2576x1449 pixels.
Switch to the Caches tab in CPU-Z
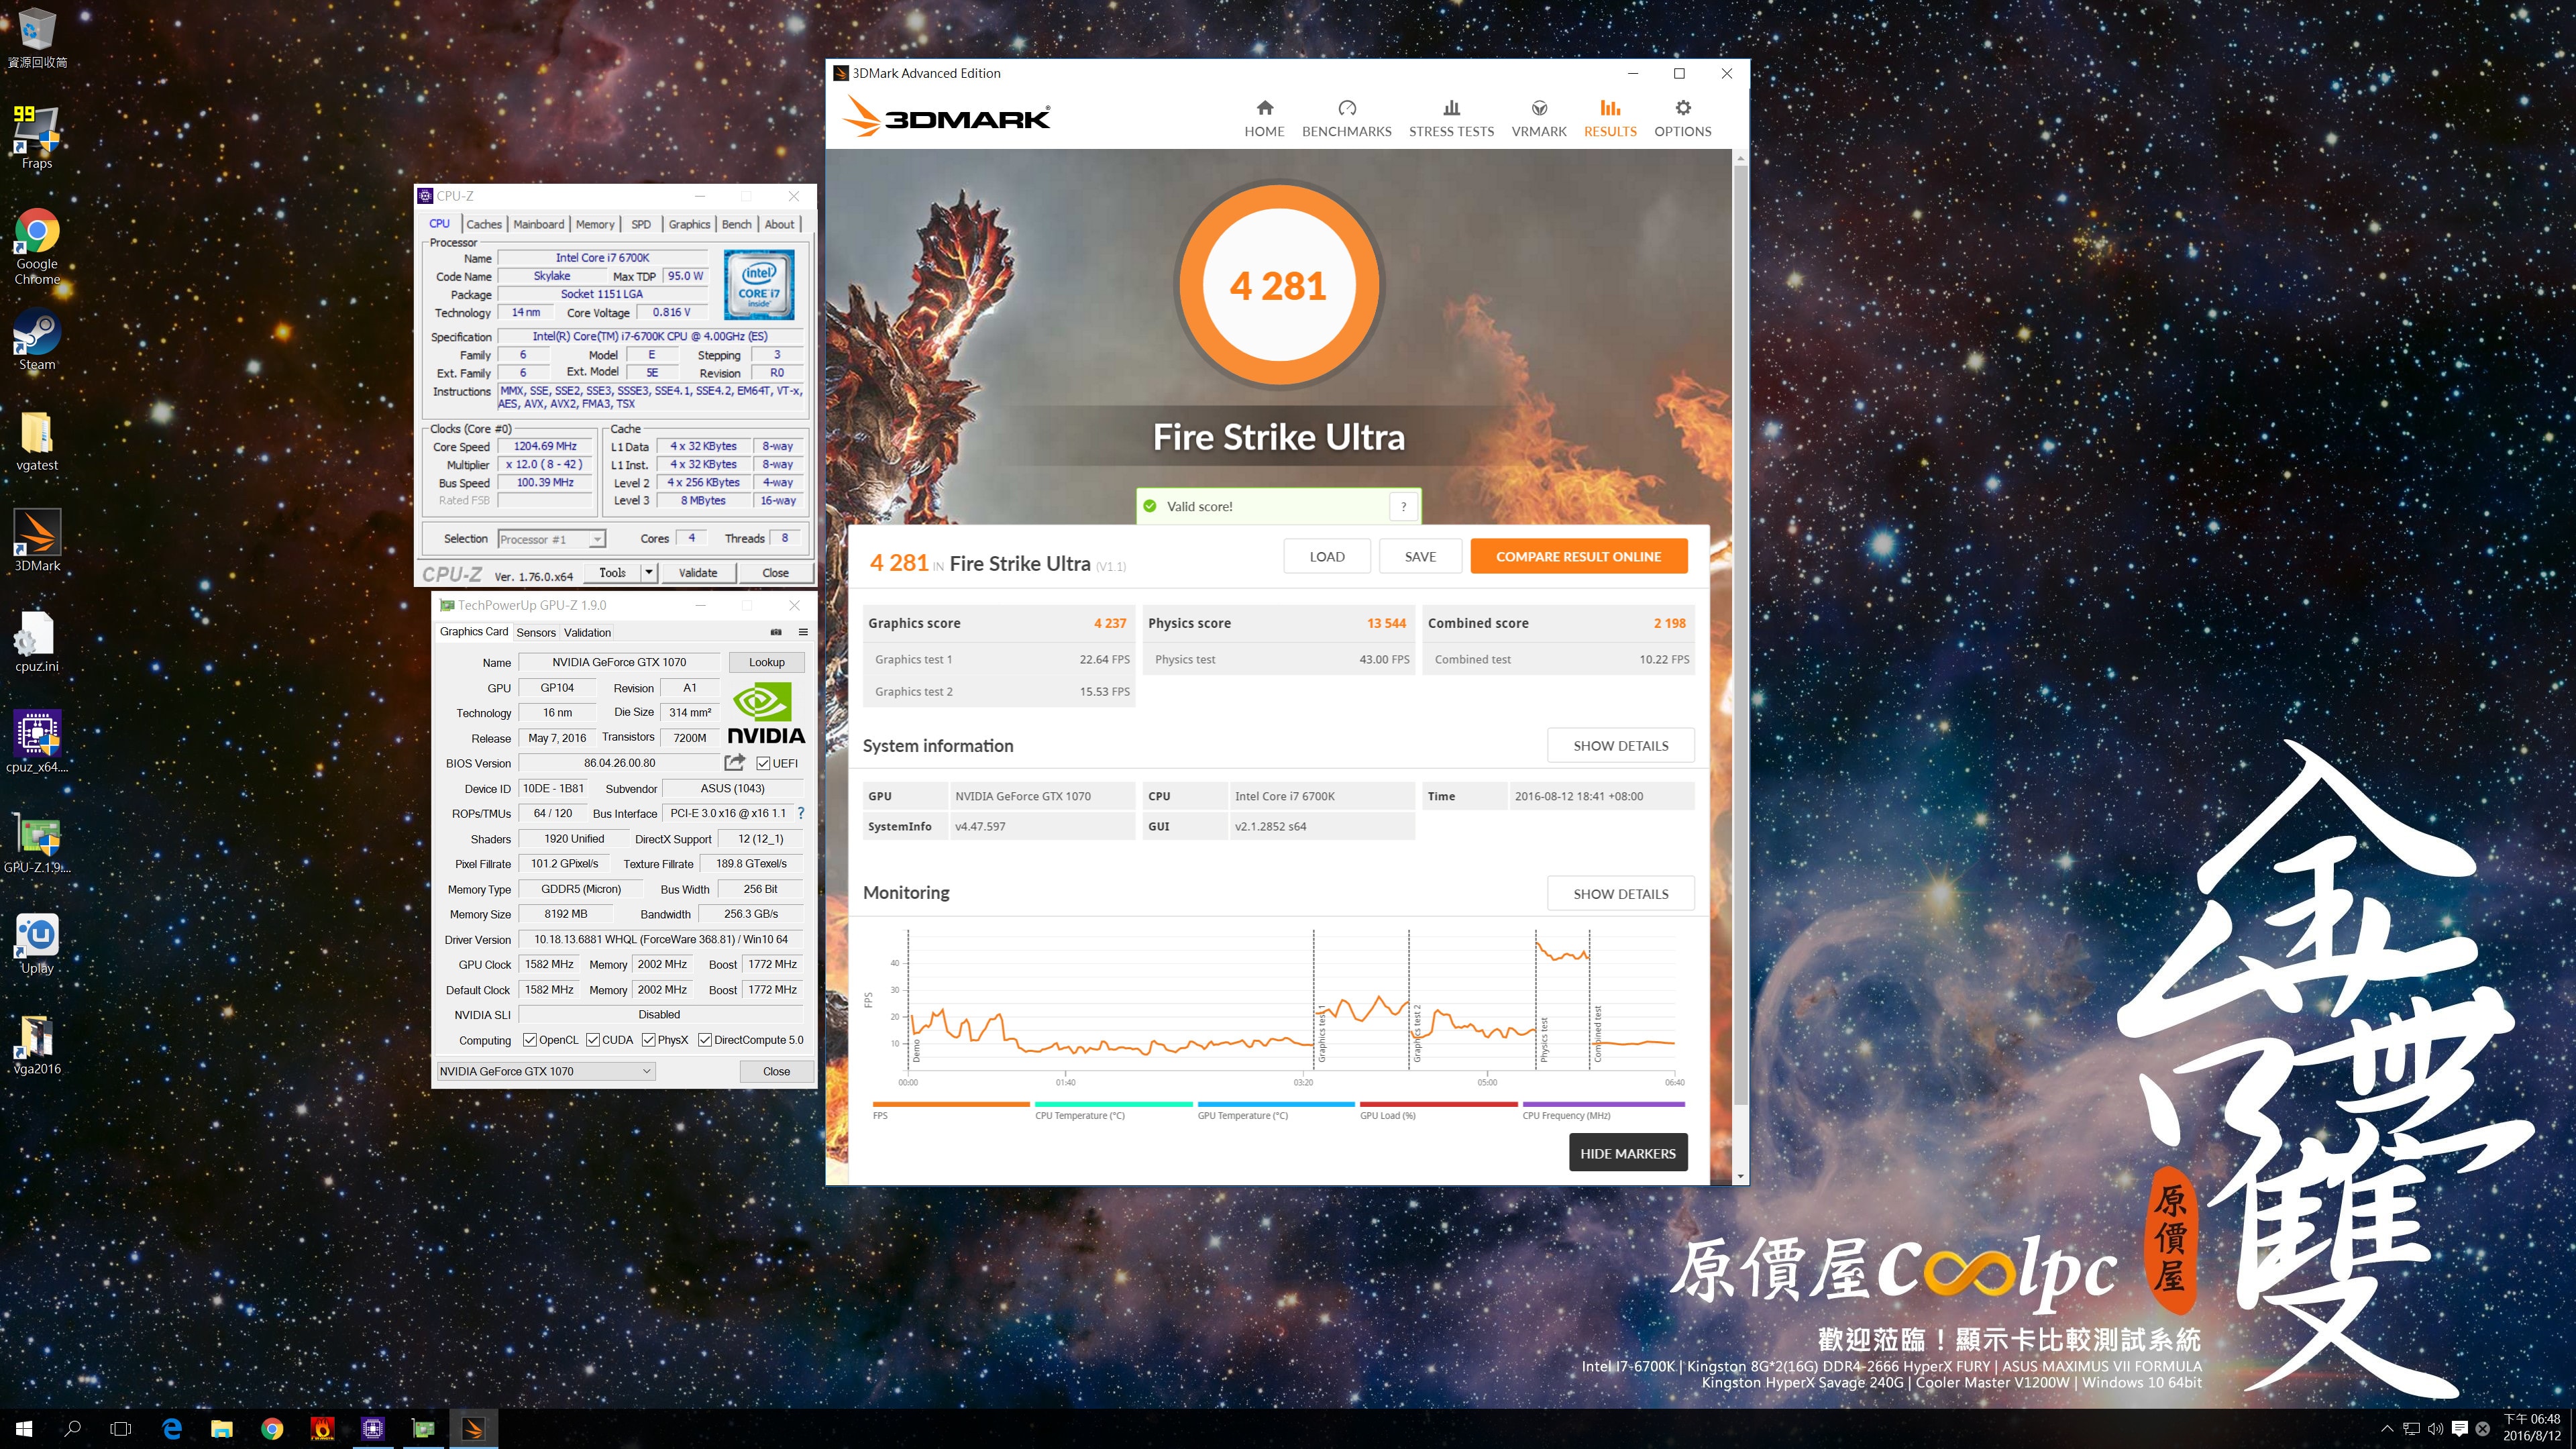pyautogui.click(x=484, y=224)
